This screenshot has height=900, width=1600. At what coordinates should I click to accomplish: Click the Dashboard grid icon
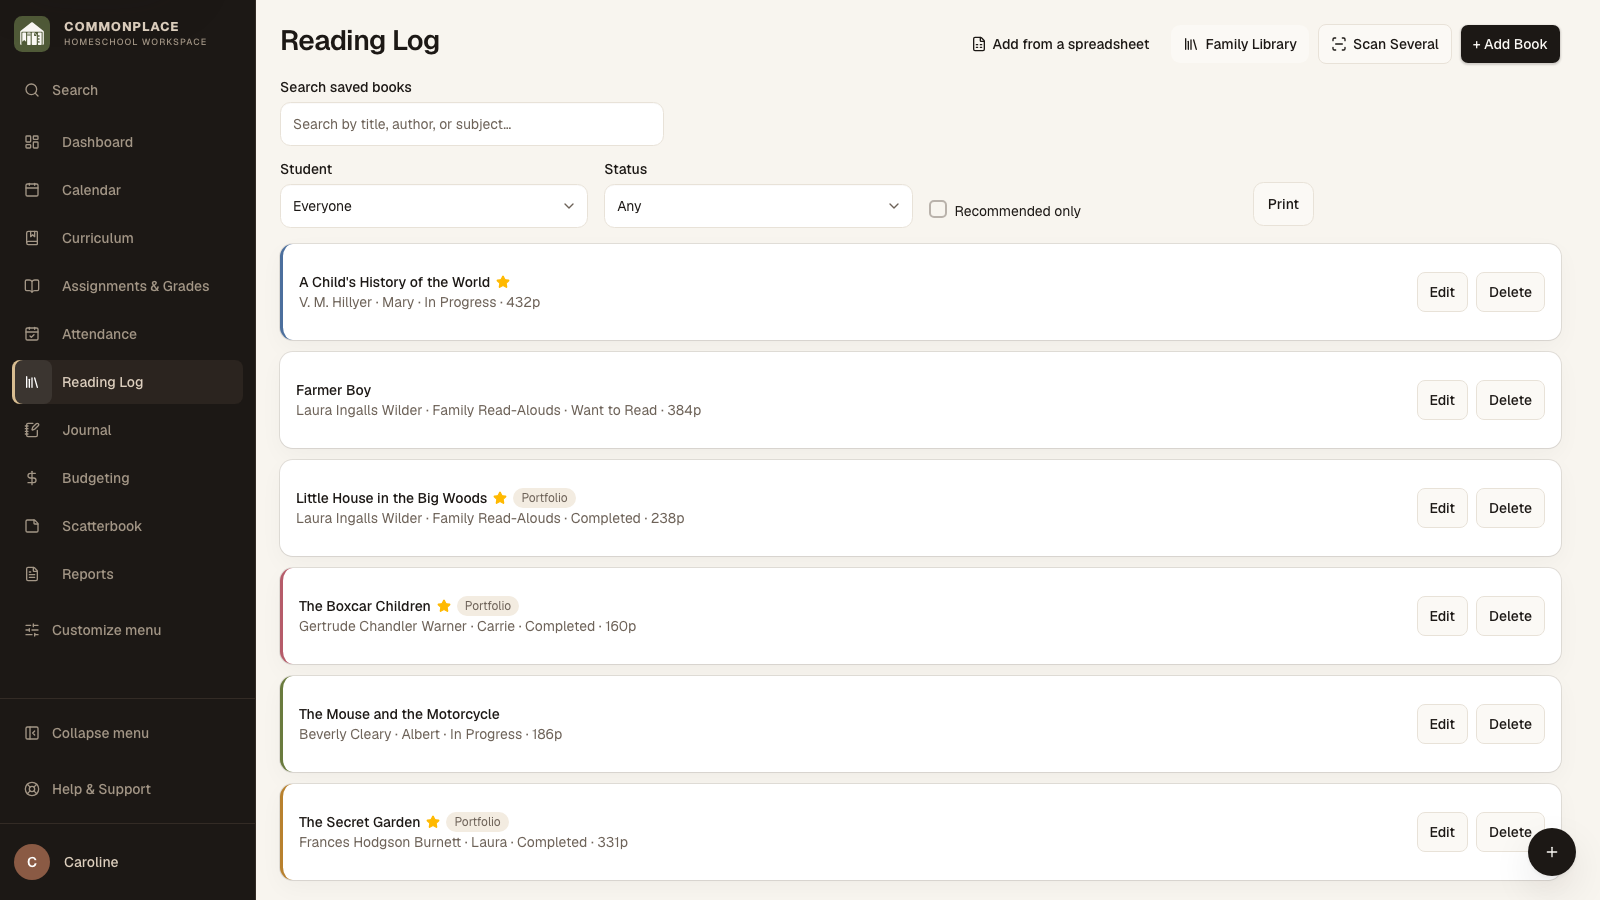[x=32, y=142]
